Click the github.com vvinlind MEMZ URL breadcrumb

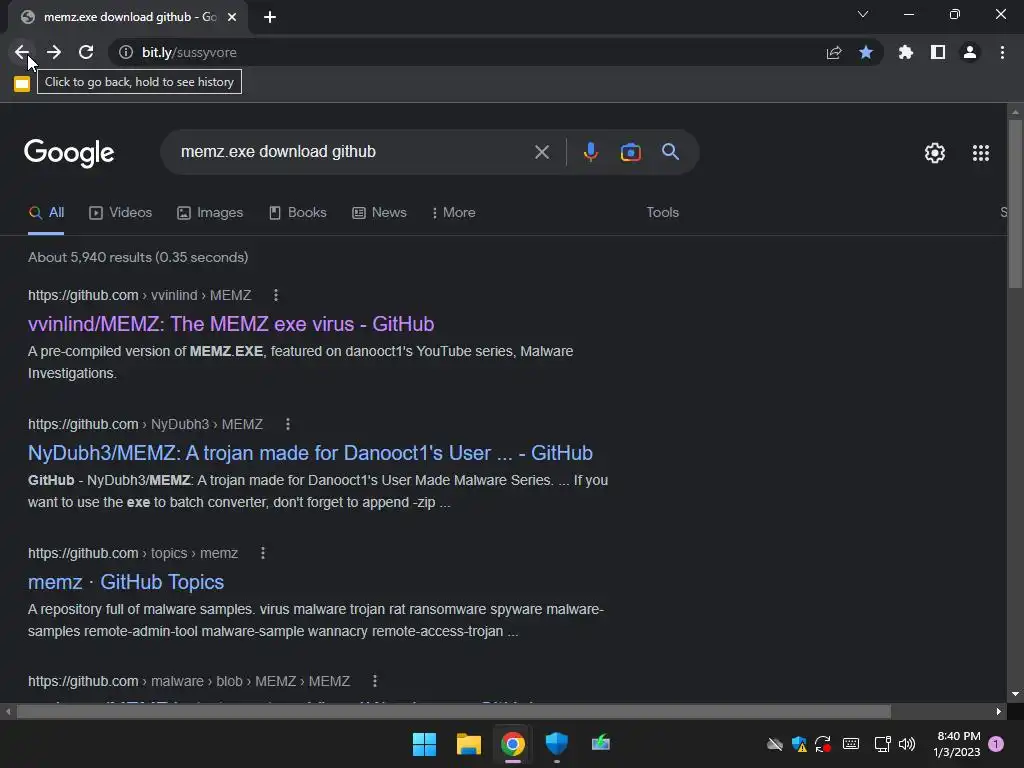(x=139, y=295)
